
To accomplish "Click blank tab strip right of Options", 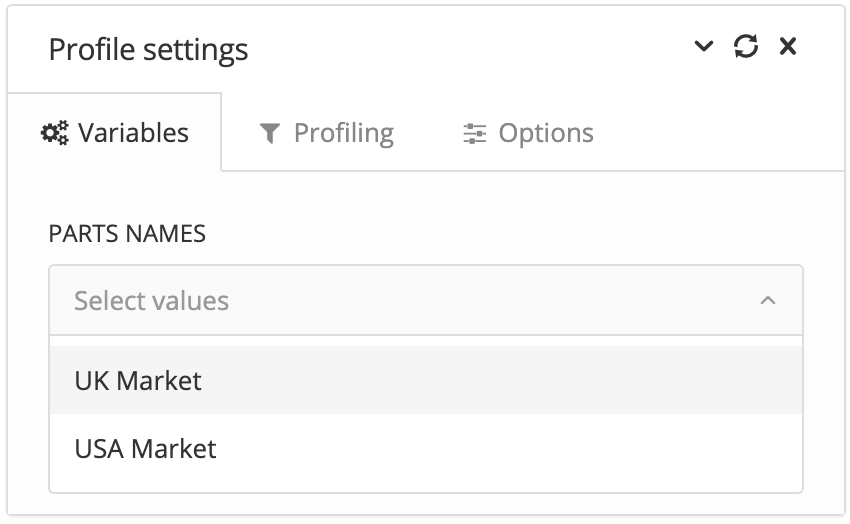I will [x=720, y=134].
